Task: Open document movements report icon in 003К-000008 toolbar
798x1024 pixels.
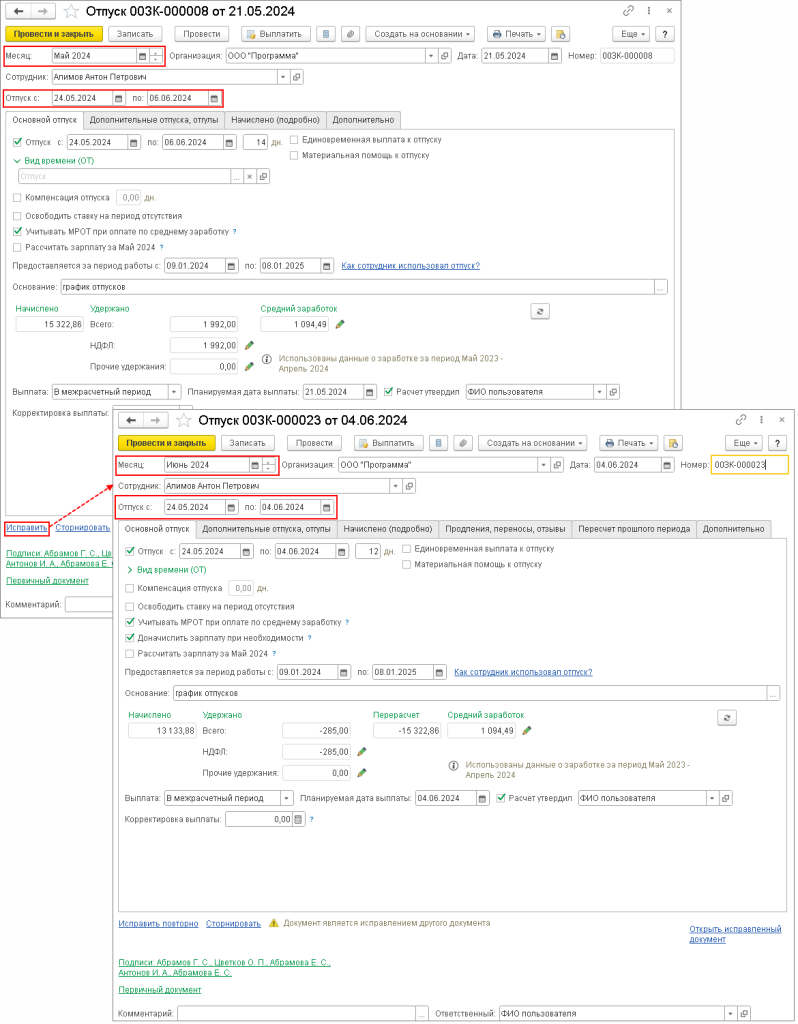Action: (327, 35)
